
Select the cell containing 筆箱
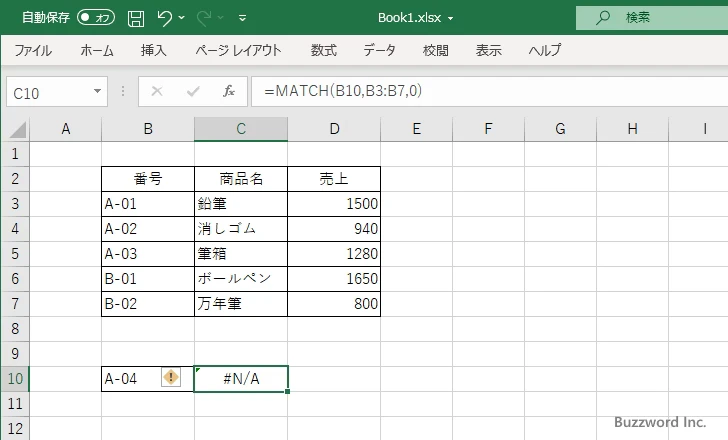(x=241, y=254)
